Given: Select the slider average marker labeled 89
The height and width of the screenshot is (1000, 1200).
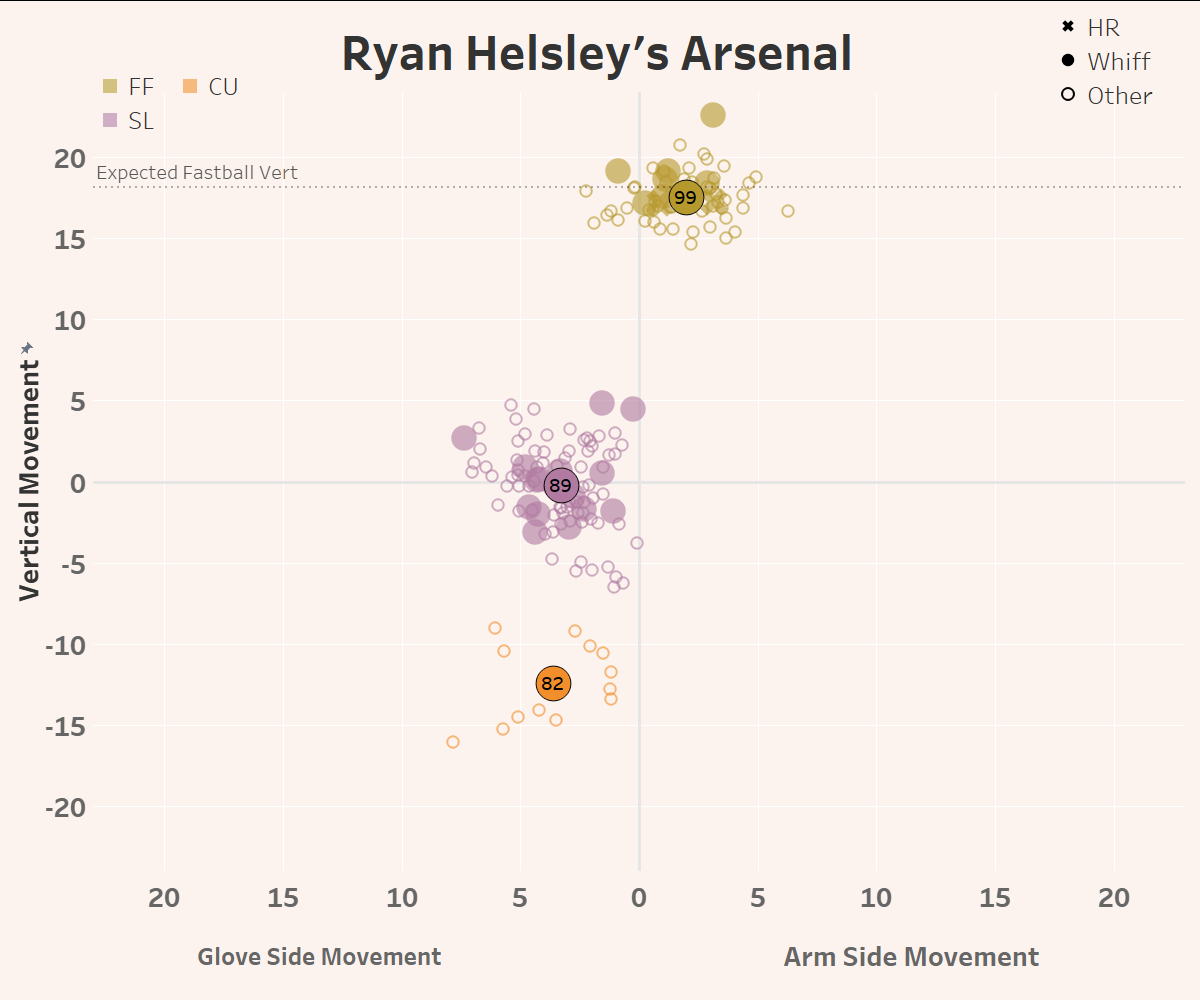Looking at the screenshot, I should coord(561,486).
